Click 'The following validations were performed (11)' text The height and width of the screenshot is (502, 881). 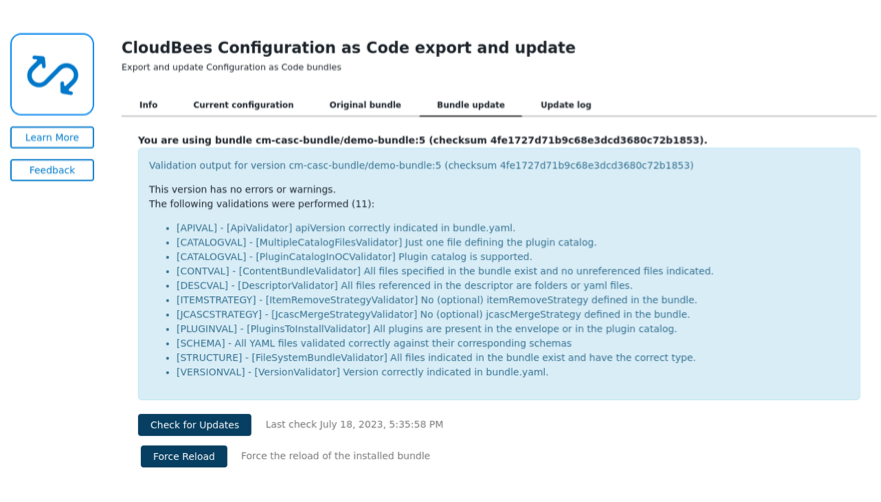click(x=261, y=204)
